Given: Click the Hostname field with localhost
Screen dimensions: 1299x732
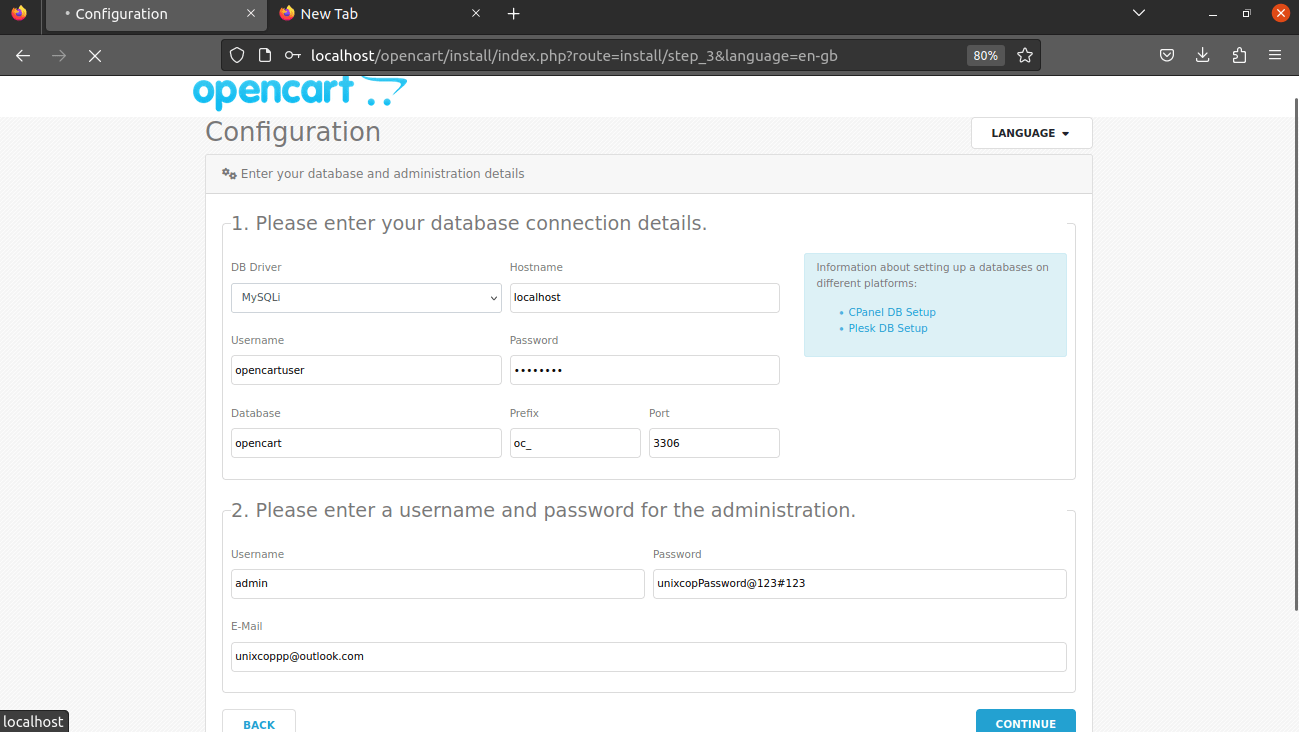Looking at the screenshot, I should coord(644,298).
